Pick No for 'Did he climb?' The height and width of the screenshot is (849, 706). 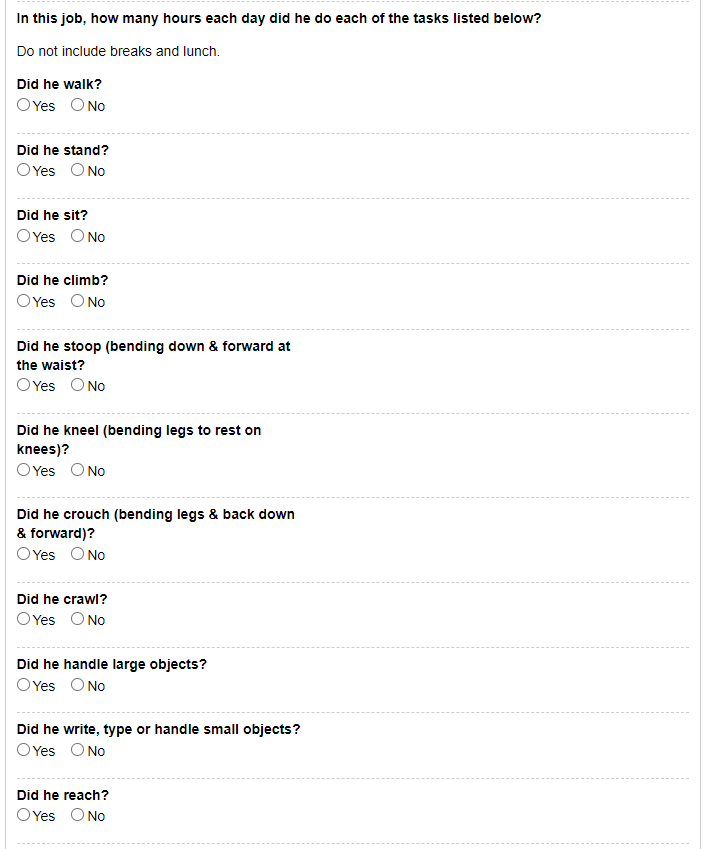click(x=77, y=301)
